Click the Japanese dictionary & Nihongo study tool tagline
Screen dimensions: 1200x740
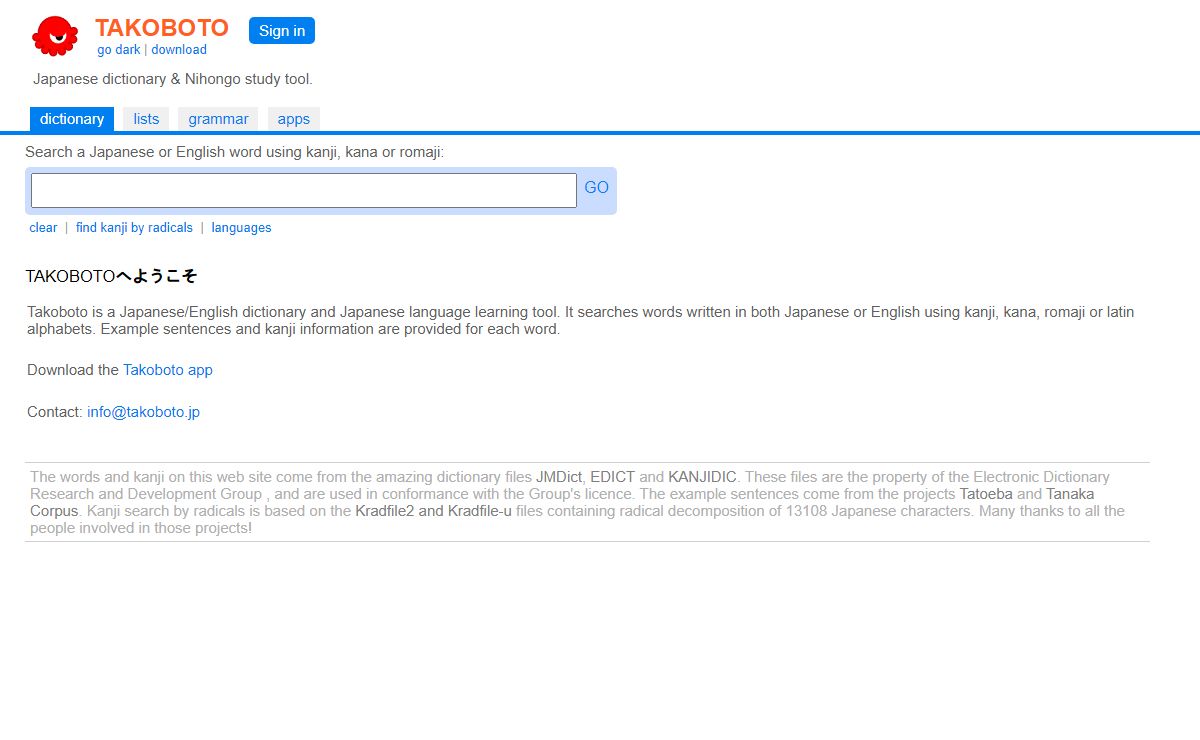173,79
